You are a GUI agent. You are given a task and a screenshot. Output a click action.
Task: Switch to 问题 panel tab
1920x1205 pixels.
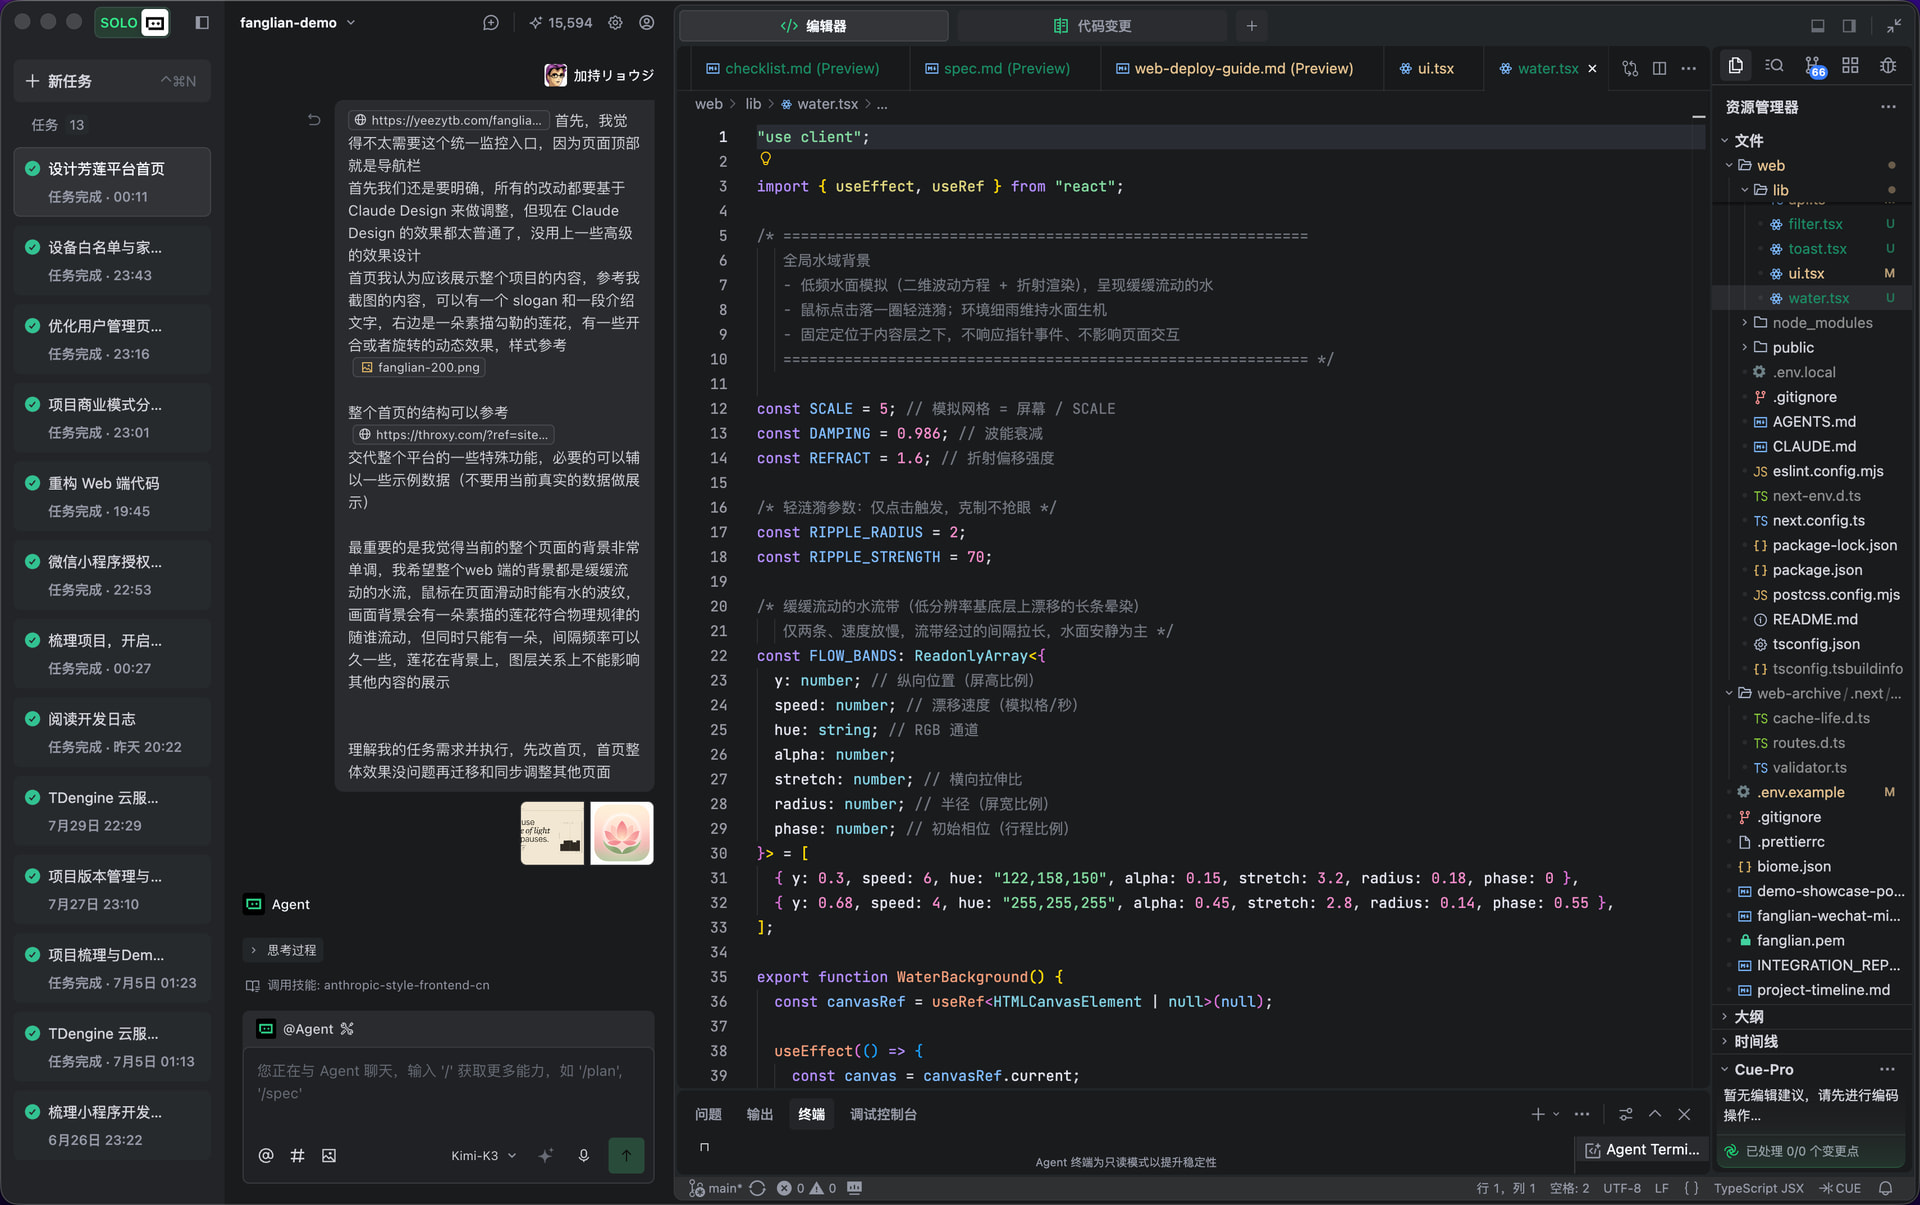pos(708,1114)
